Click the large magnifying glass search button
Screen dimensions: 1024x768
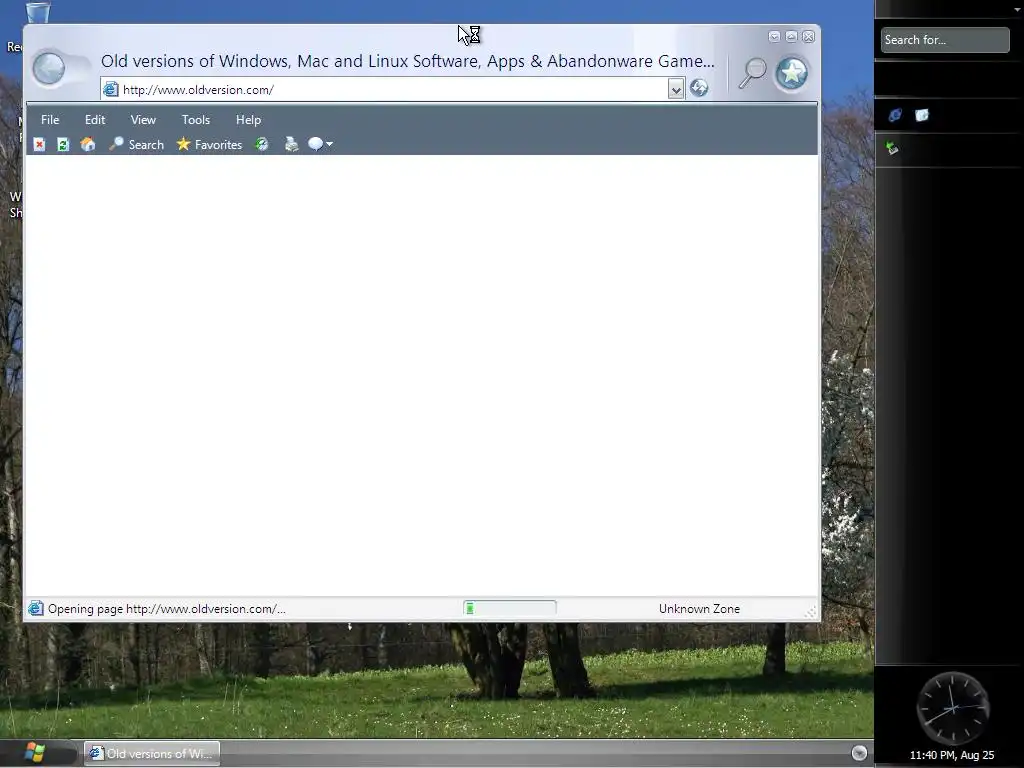[752, 72]
